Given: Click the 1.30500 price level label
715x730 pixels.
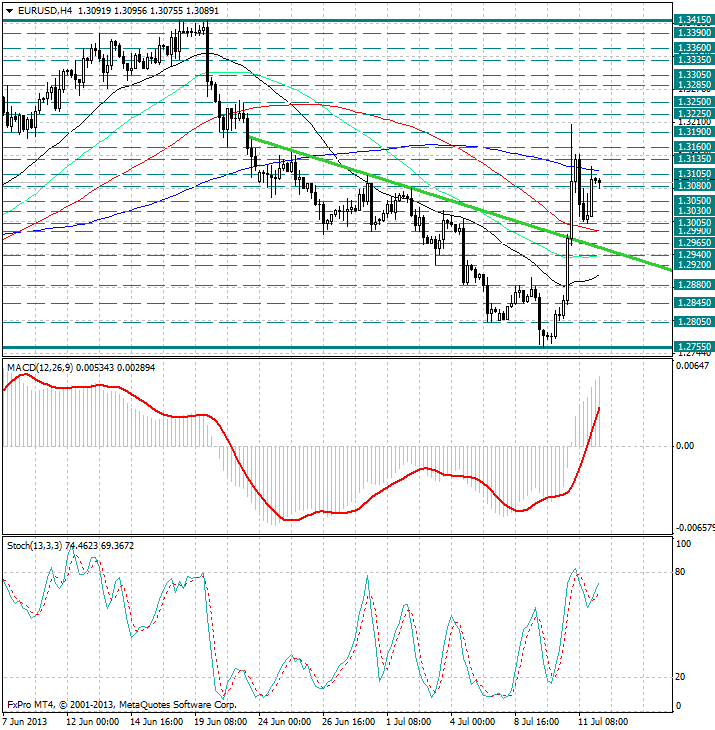Looking at the screenshot, I should coord(694,201).
